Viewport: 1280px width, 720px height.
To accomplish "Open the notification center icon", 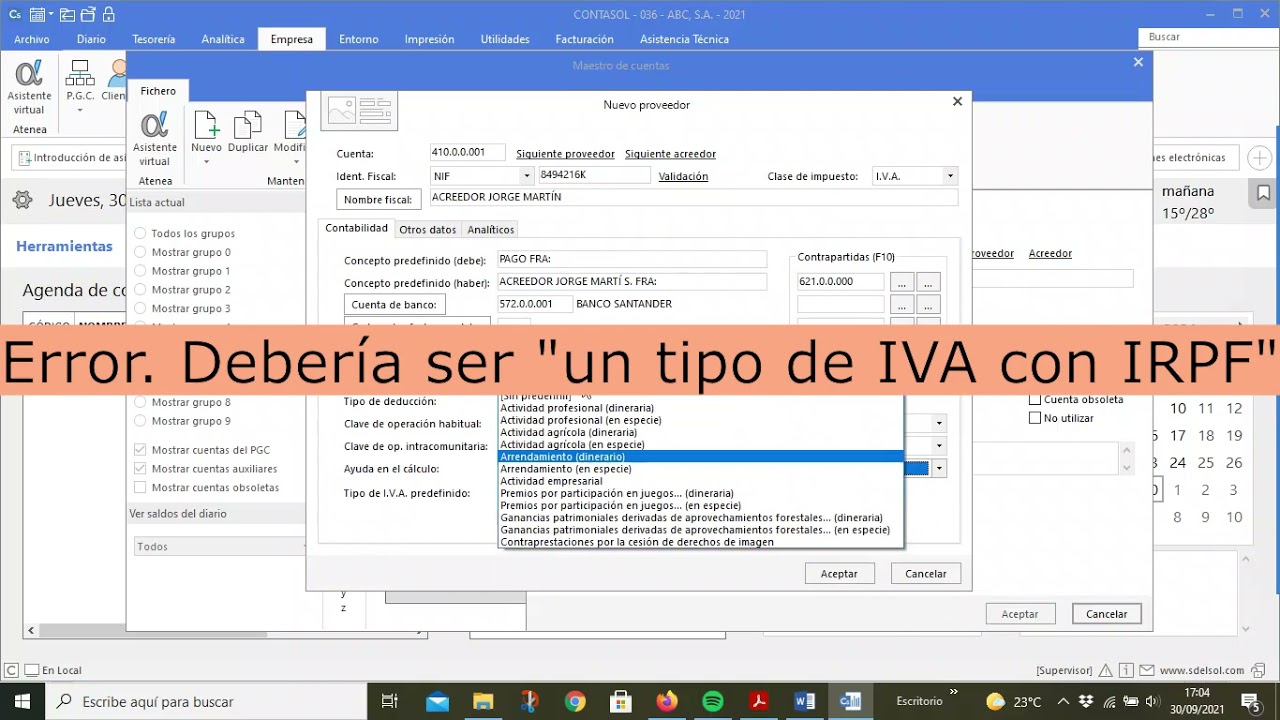I will pyautogui.click(x=1250, y=701).
